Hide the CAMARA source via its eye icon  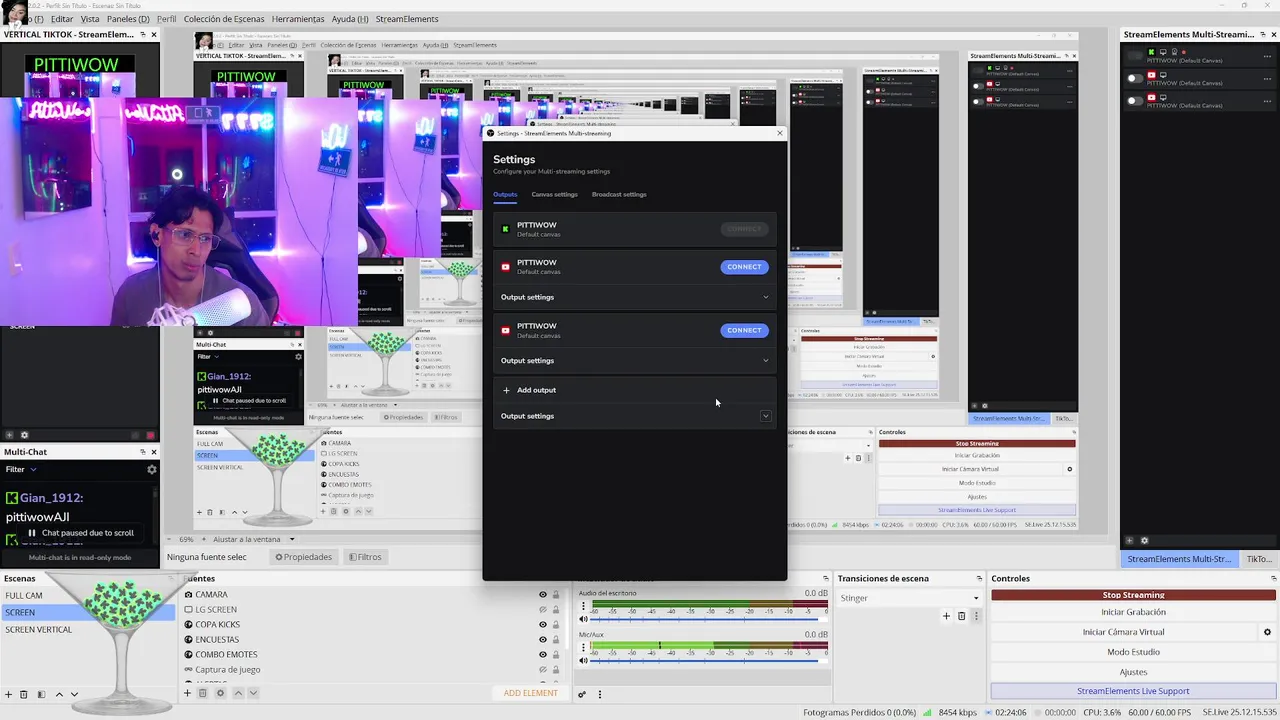543,595
